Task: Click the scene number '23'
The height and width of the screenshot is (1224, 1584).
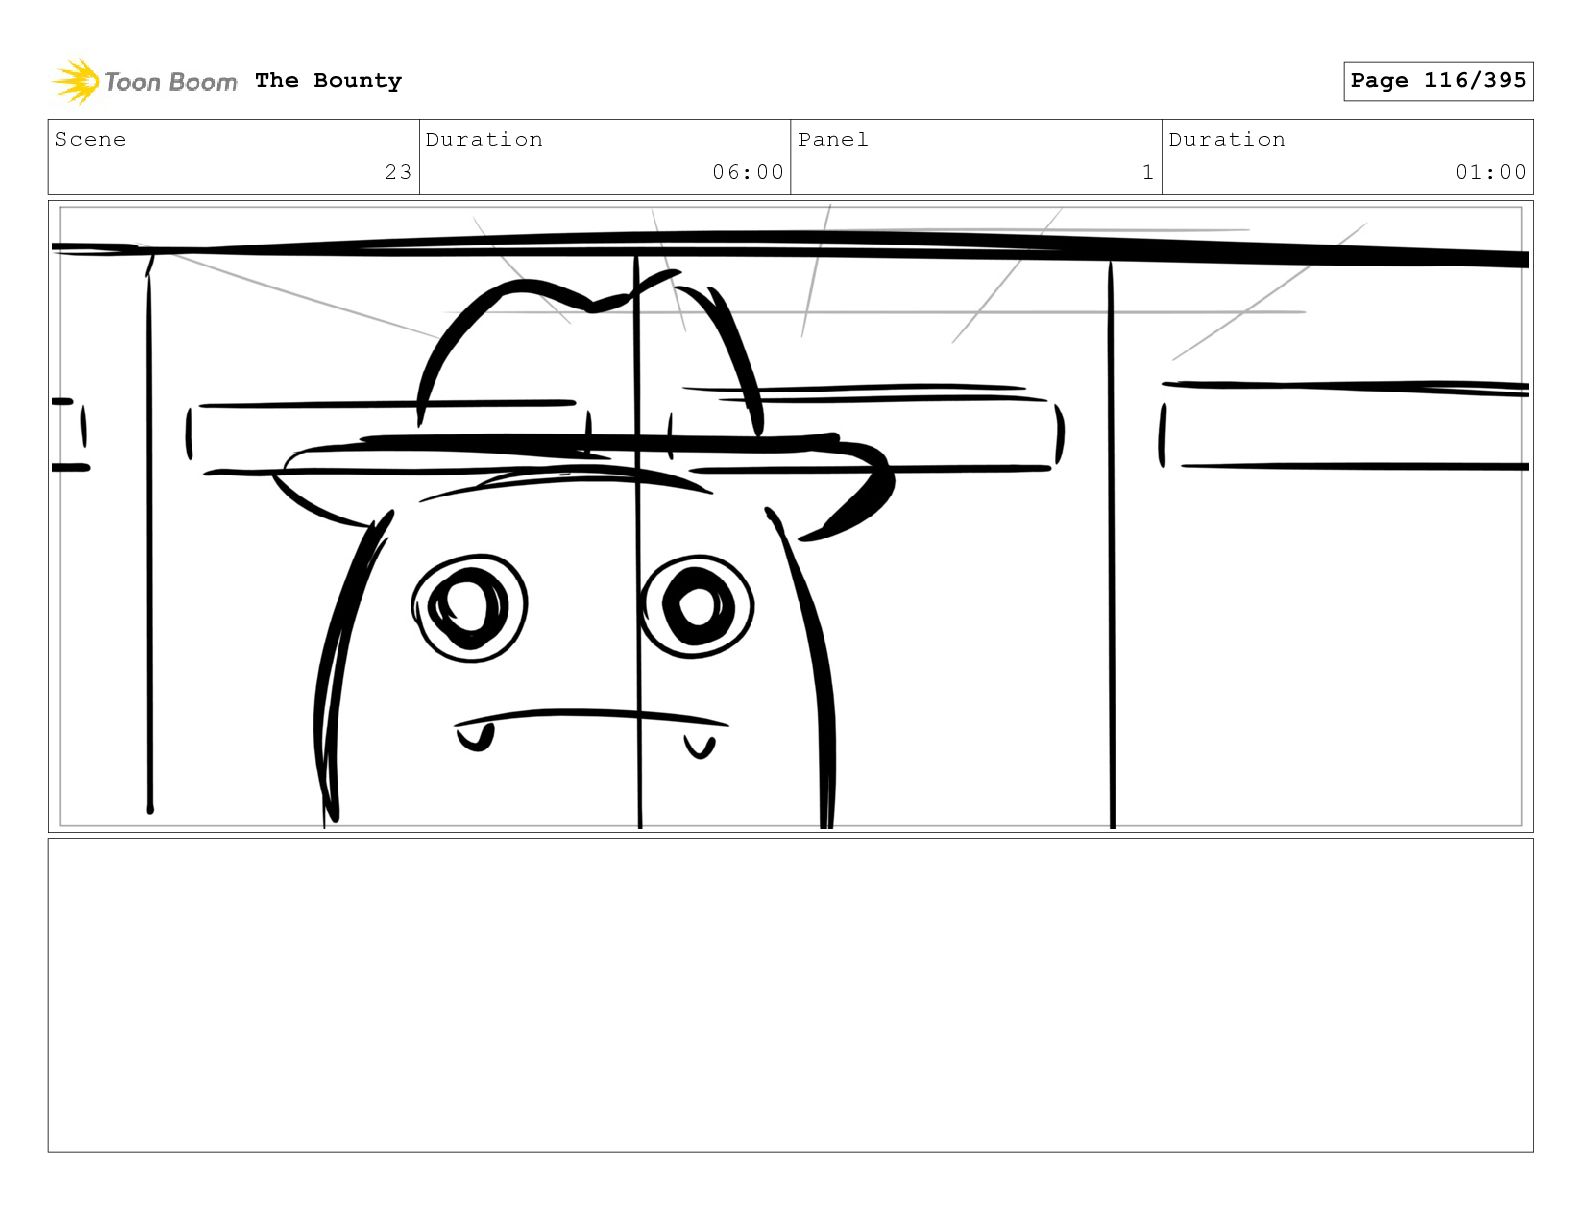Action: (x=398, y=172)
